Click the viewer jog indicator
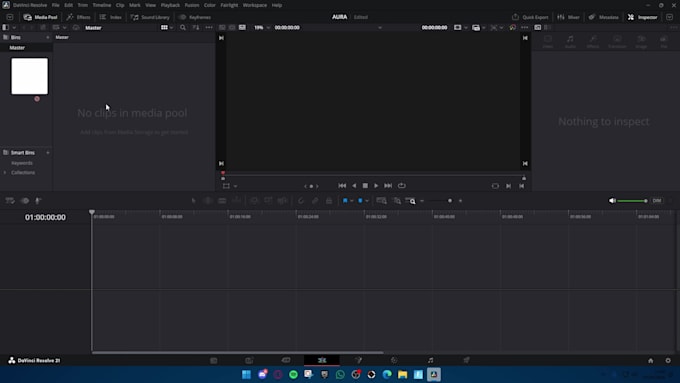The image size is (680, 383). 311,186
